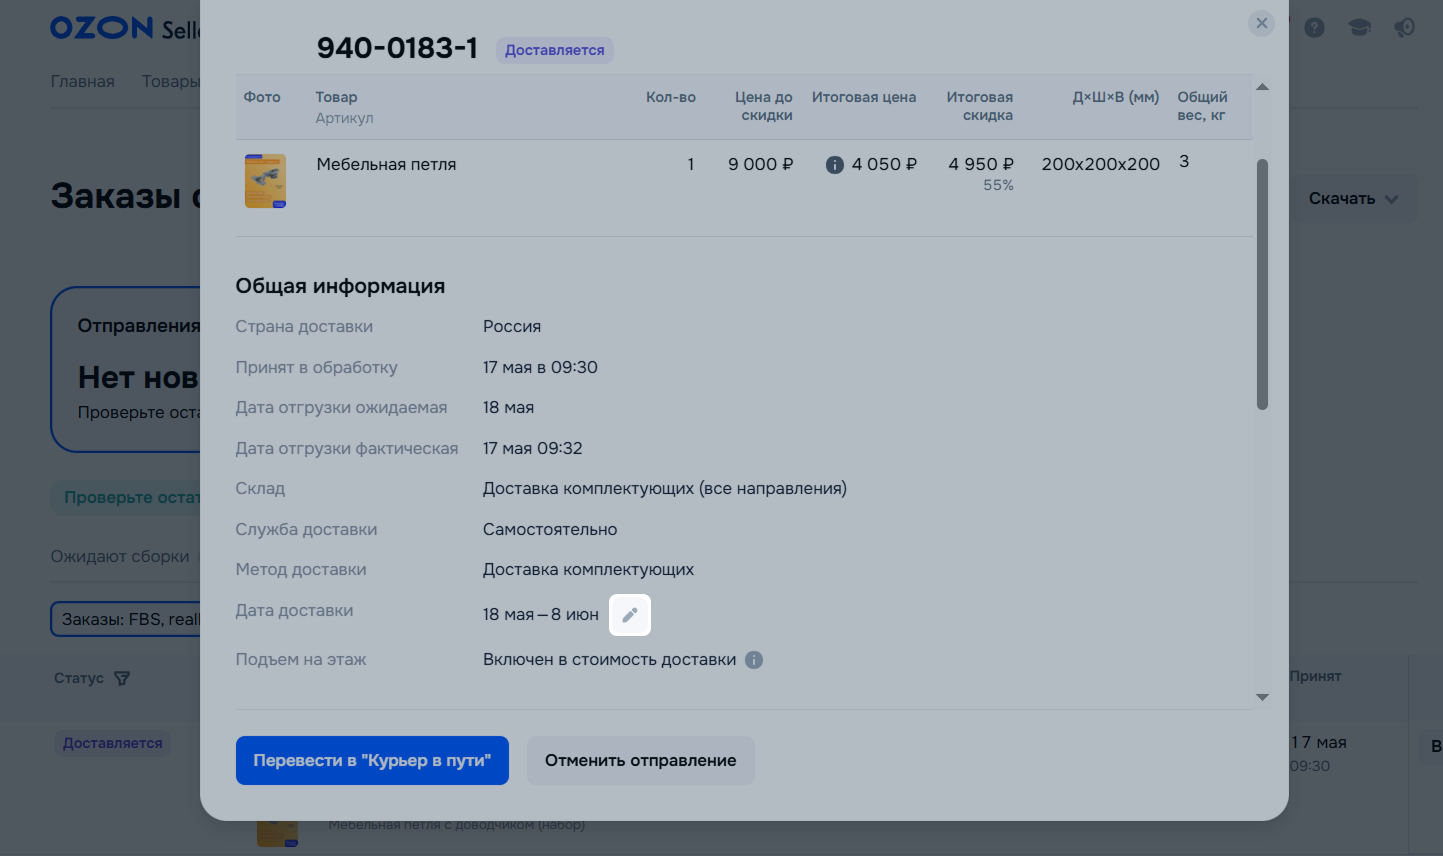Close the shipment details dialog
Screen dimensions: 1443x856
(1262, 23)
